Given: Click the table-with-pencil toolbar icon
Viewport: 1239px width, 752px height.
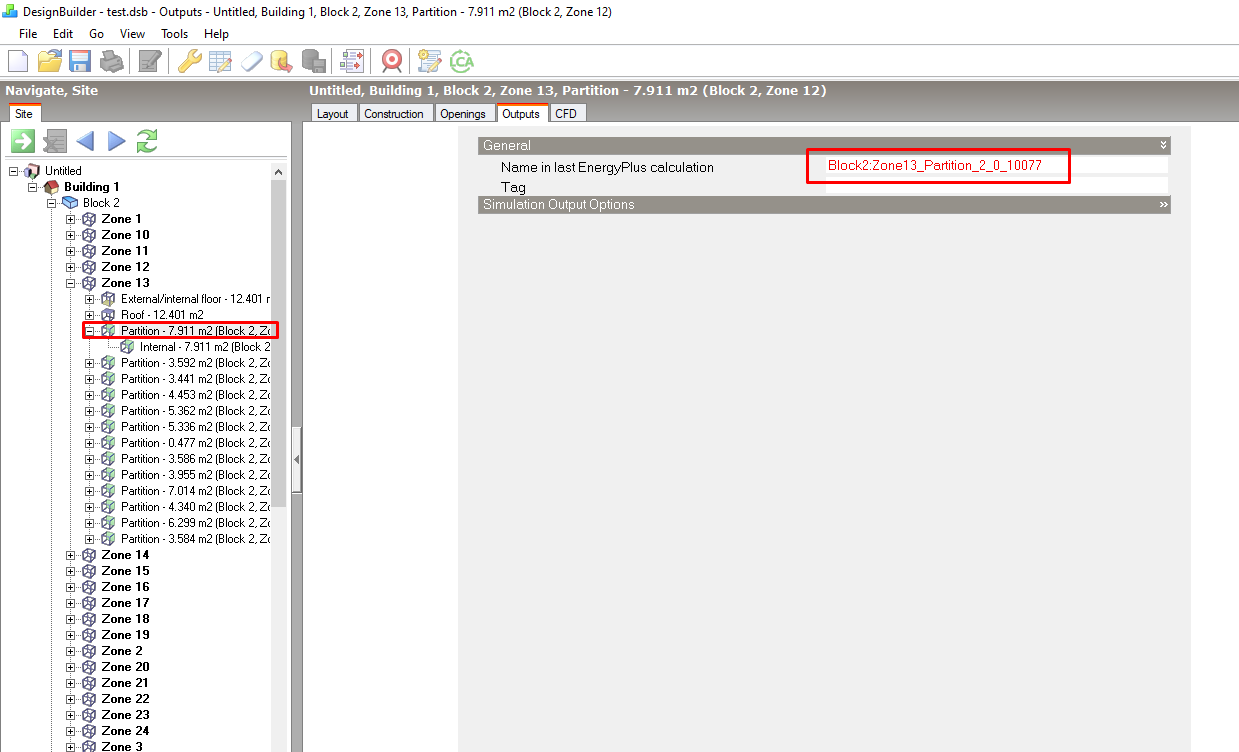Looking at the screenshot, I should coord(220,61).
